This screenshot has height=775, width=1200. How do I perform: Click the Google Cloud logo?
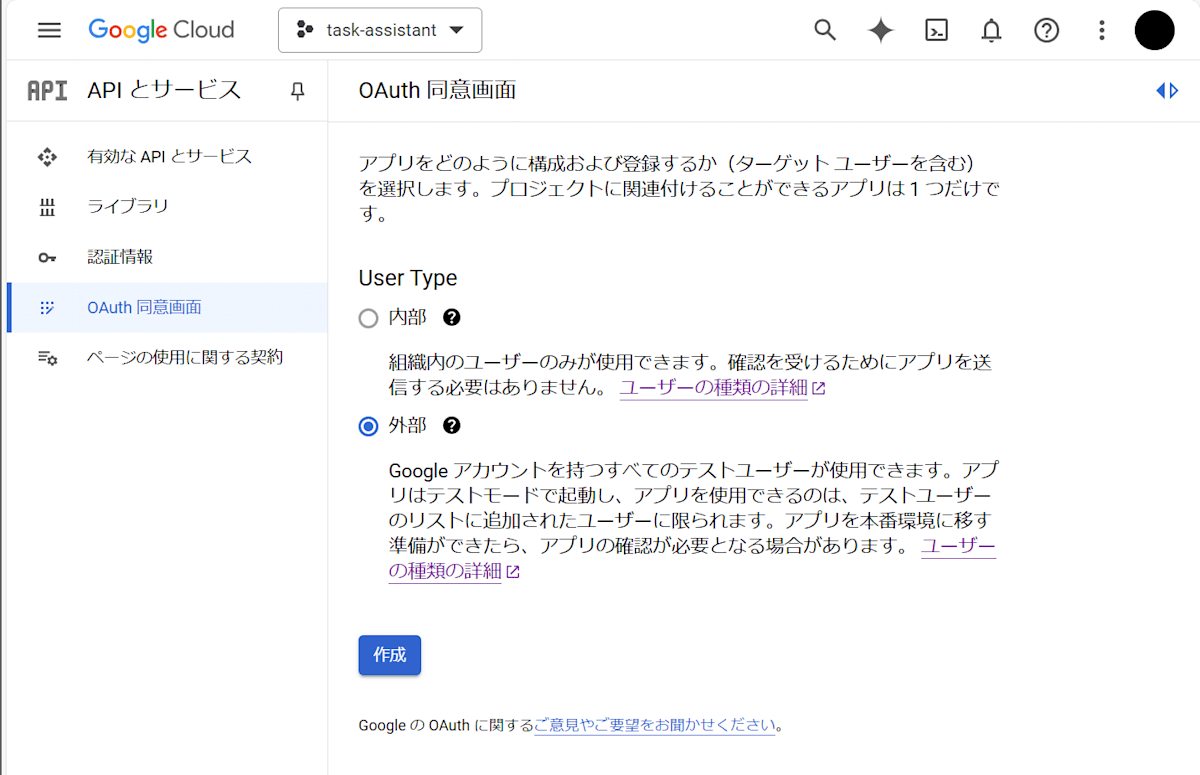point(161,30)
